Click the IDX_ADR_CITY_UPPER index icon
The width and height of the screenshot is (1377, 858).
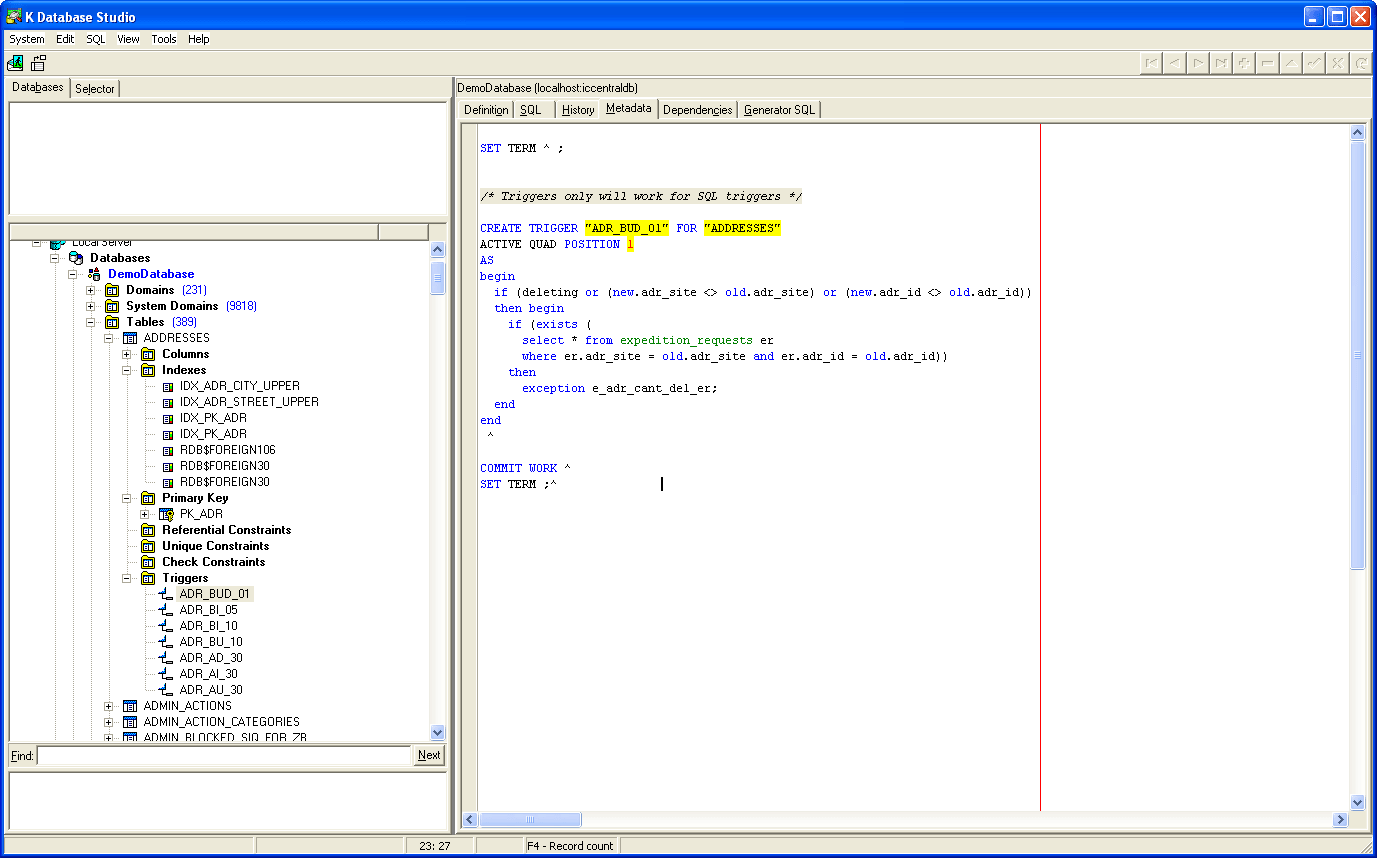tap(167, 386)
